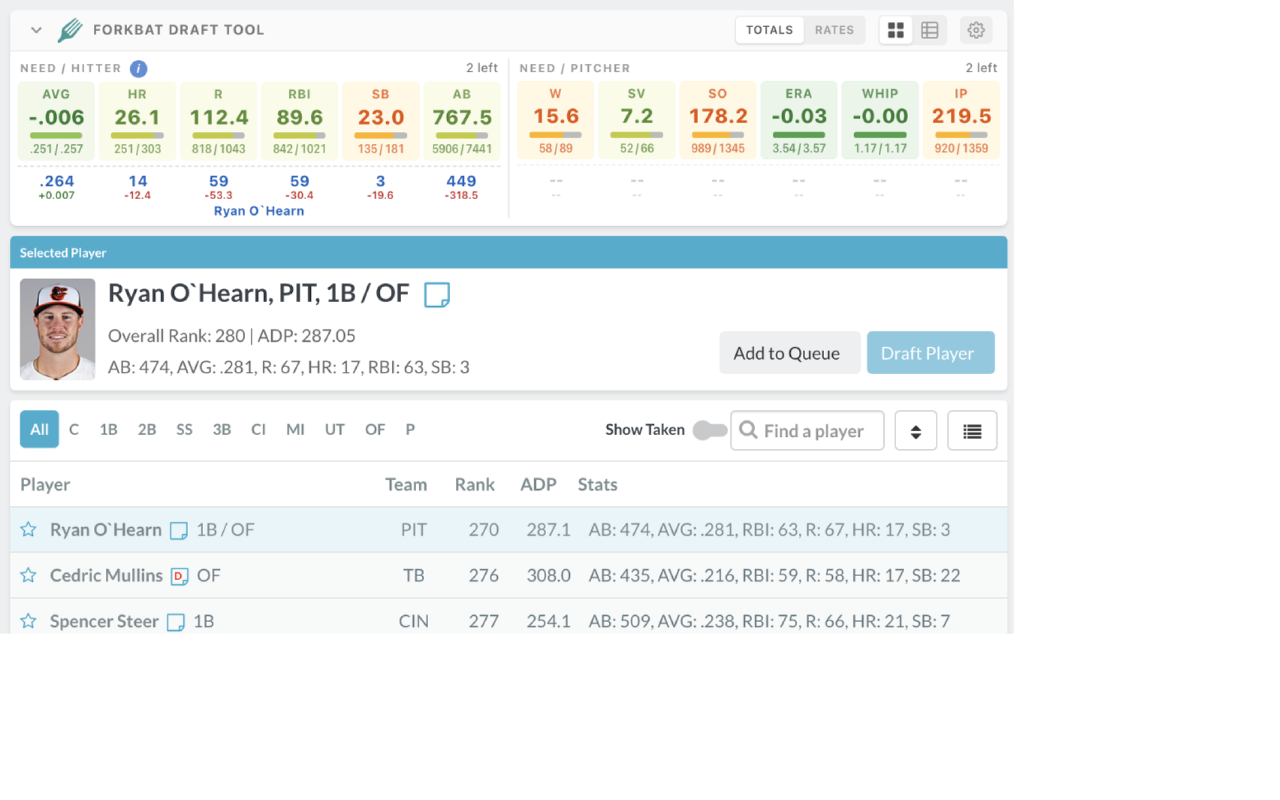Image resolution: width=1280 pixels, height=800 pixels.
Task: Click the list view options button
Action: (972, 431)
